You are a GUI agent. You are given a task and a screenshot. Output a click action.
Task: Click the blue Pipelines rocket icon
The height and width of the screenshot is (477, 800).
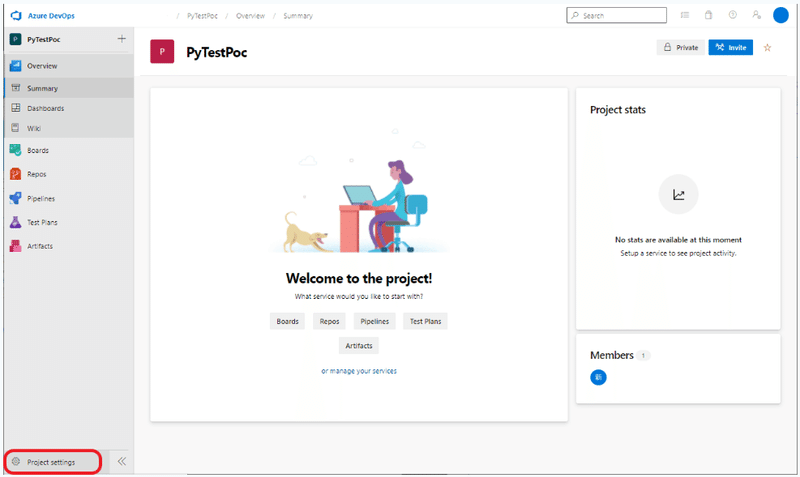15,198
